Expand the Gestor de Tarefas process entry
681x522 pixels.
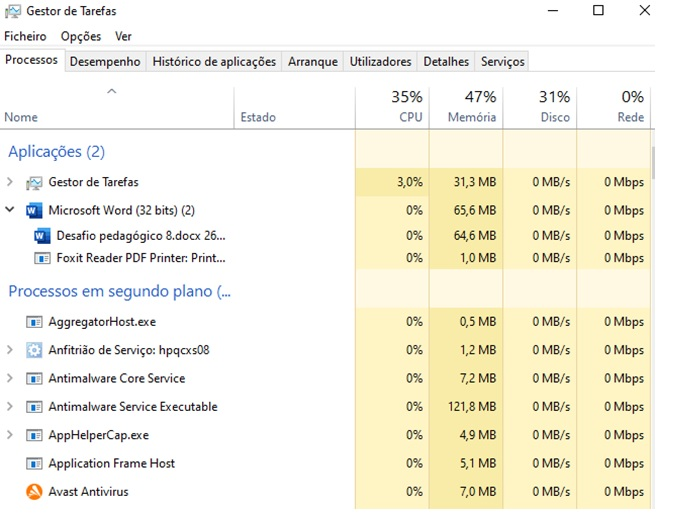(10, 182)
